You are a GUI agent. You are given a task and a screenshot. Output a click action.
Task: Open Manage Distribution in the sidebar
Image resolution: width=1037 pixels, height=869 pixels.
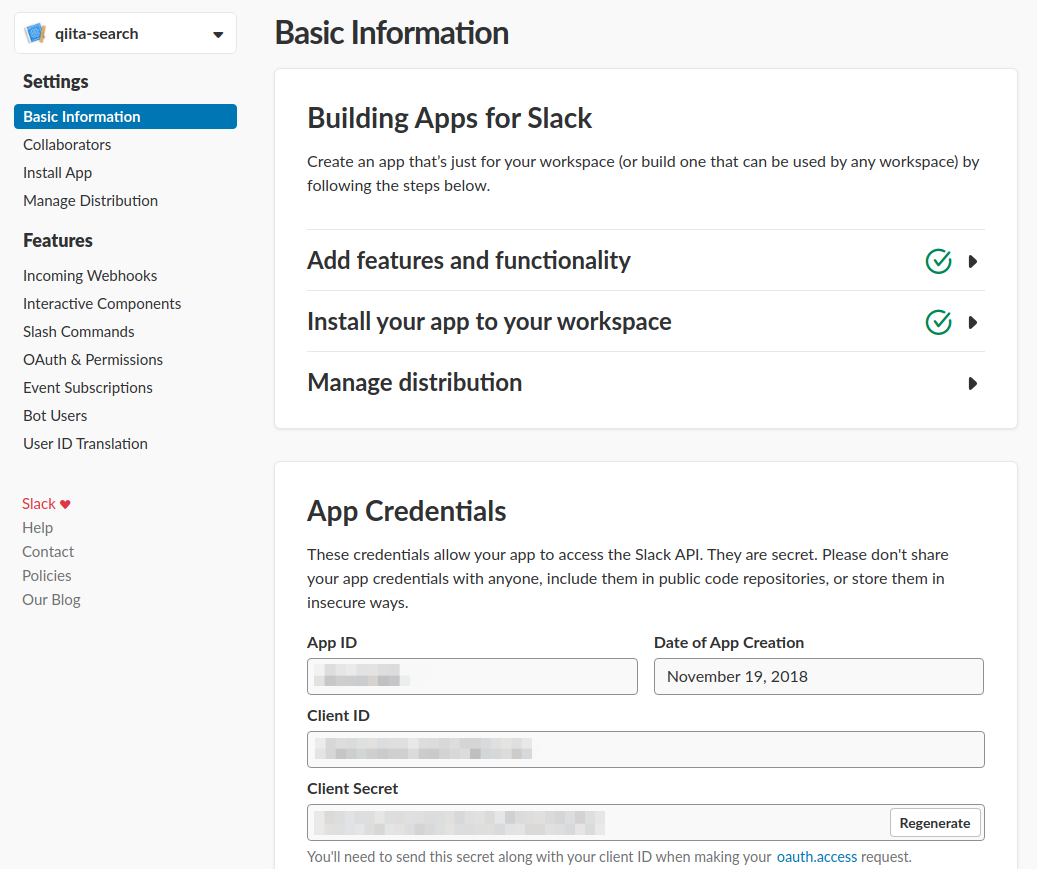(91, 201)
